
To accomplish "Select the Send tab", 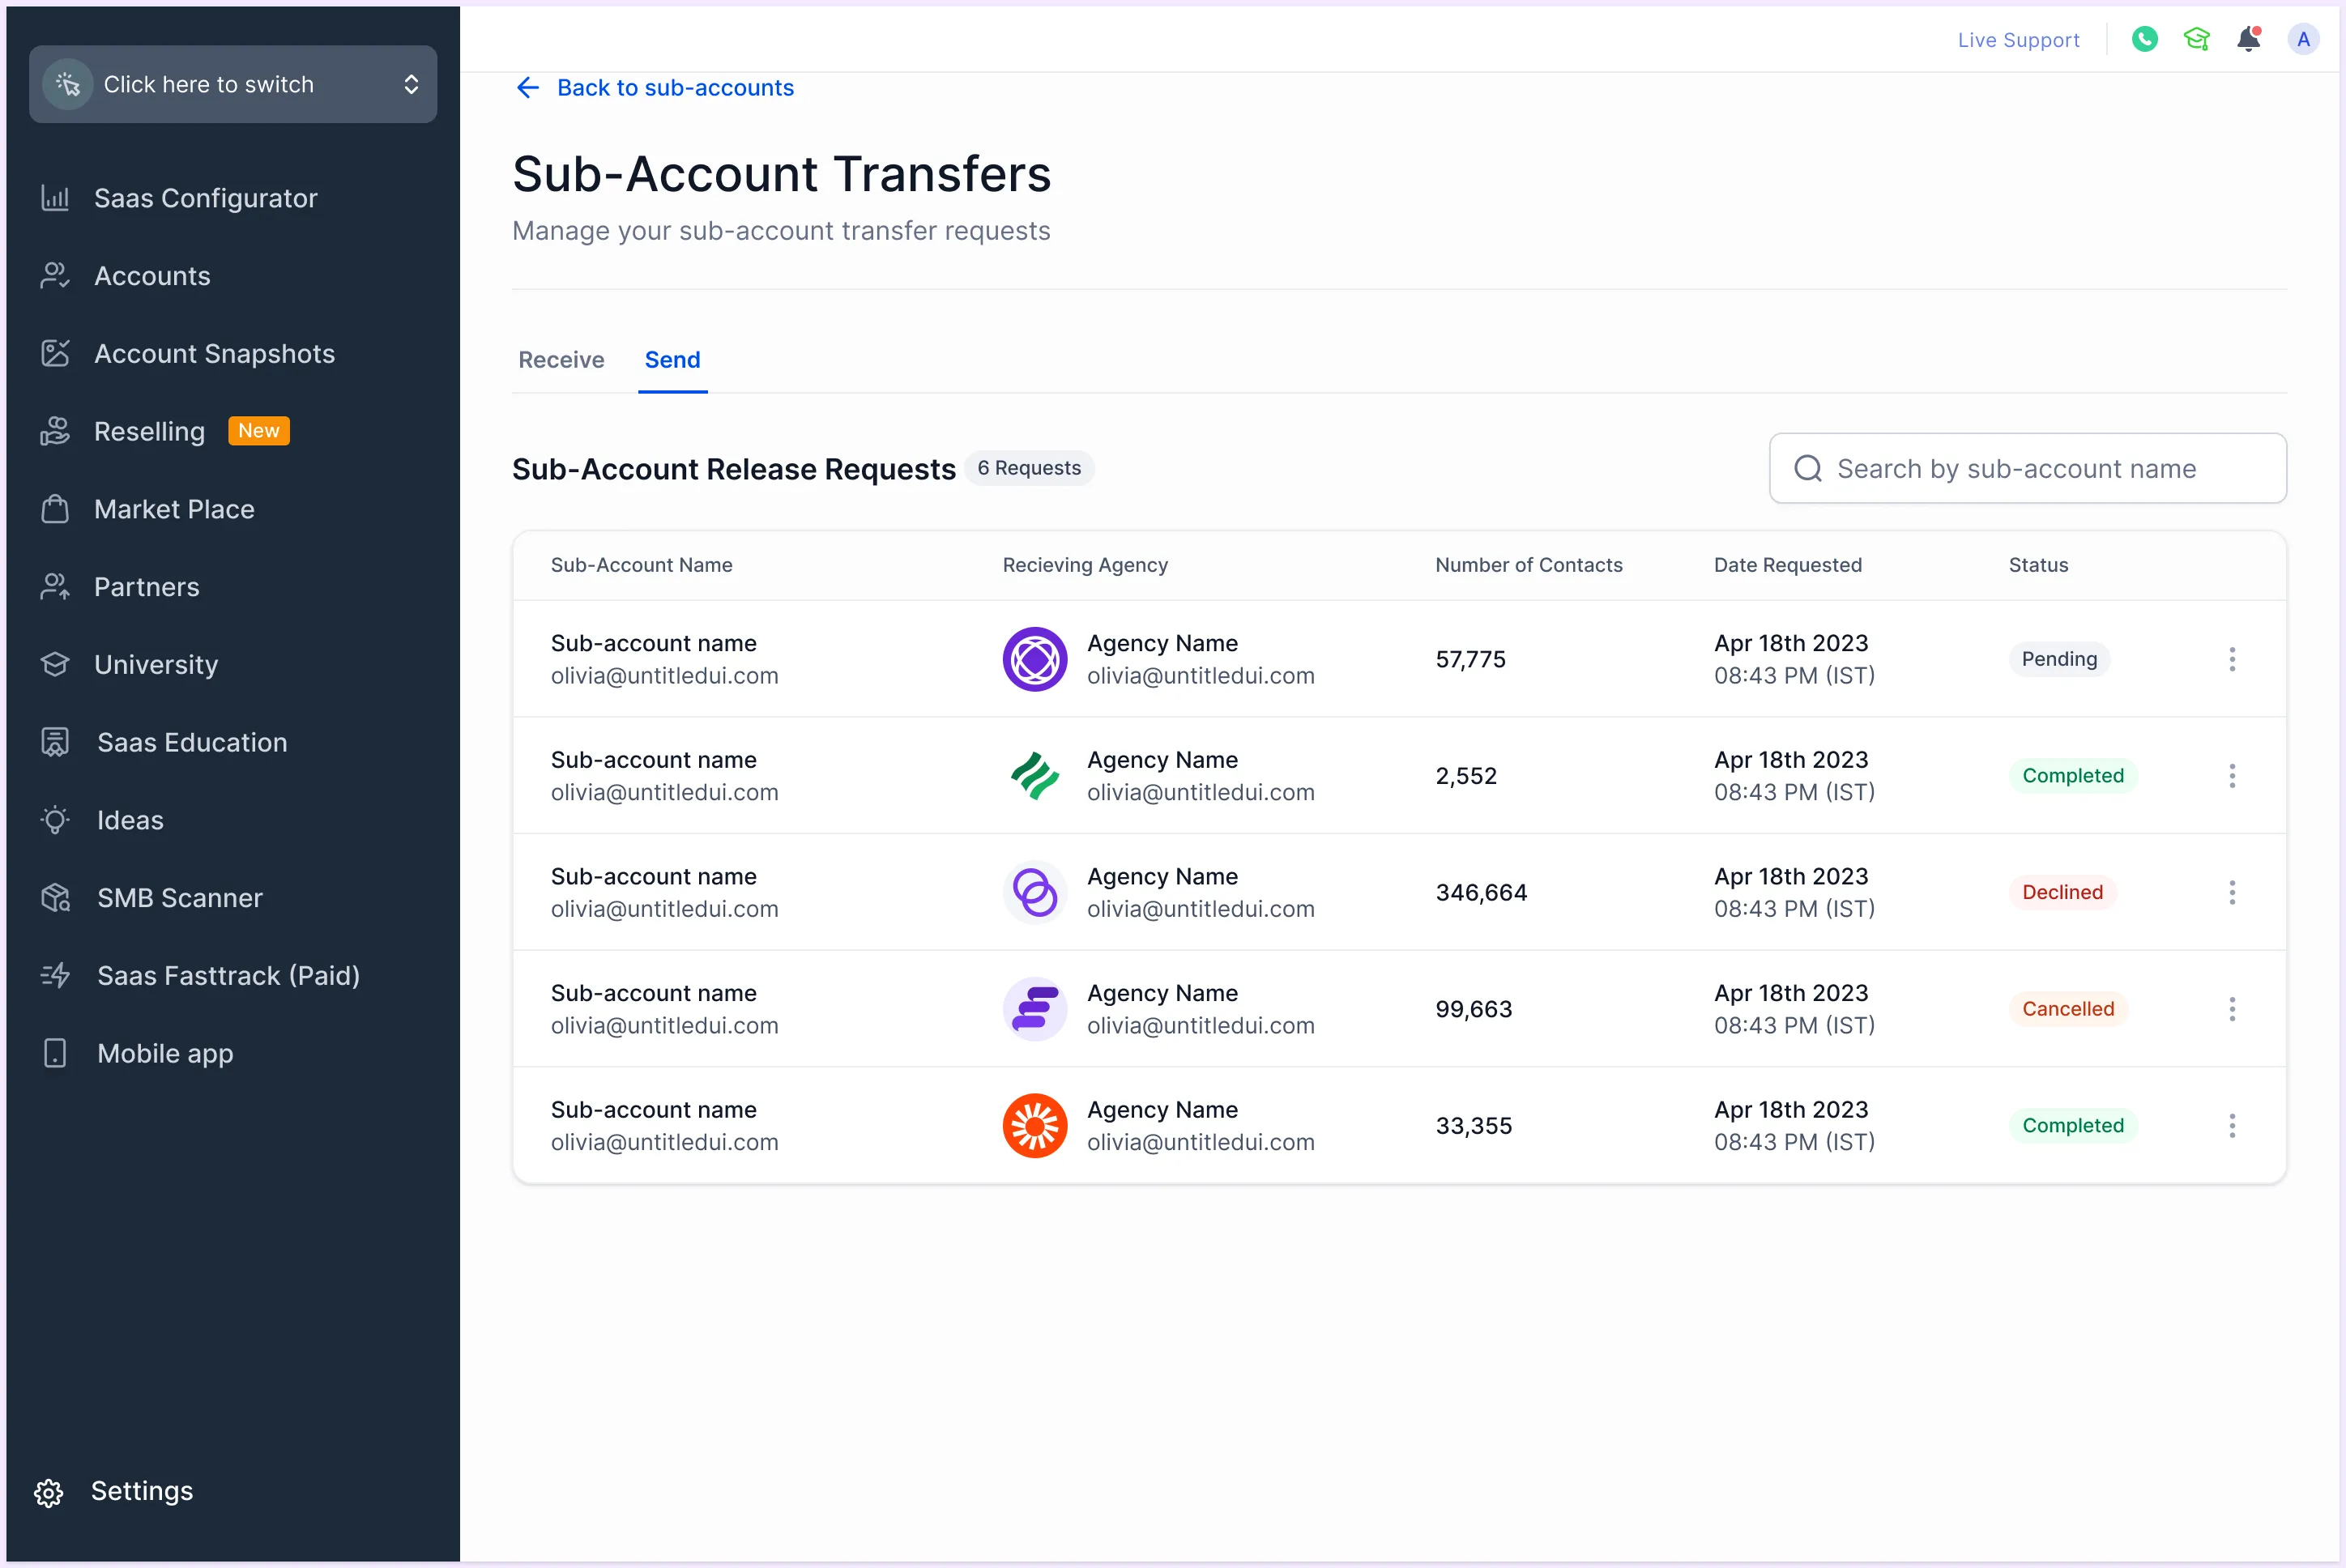I will tap(672, 360).
